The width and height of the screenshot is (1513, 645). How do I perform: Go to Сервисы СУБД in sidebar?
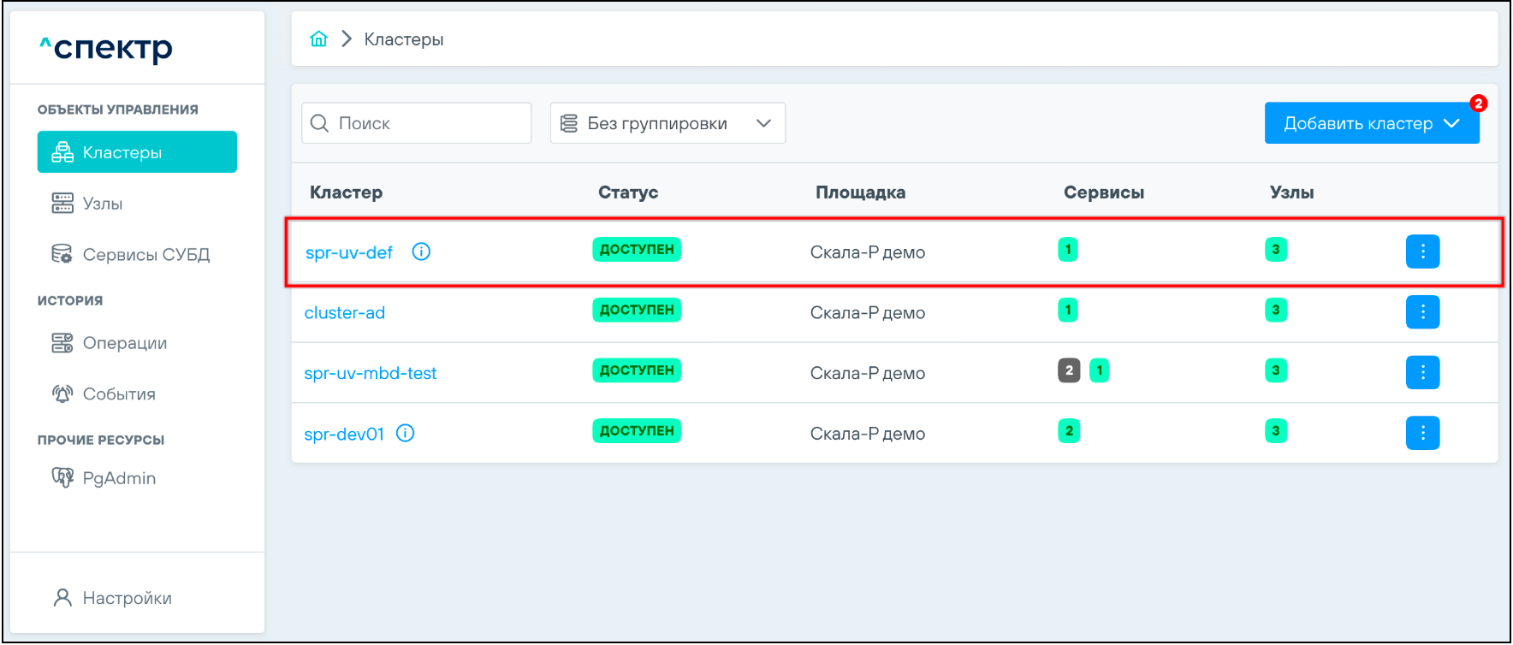[x=145, y=254]
